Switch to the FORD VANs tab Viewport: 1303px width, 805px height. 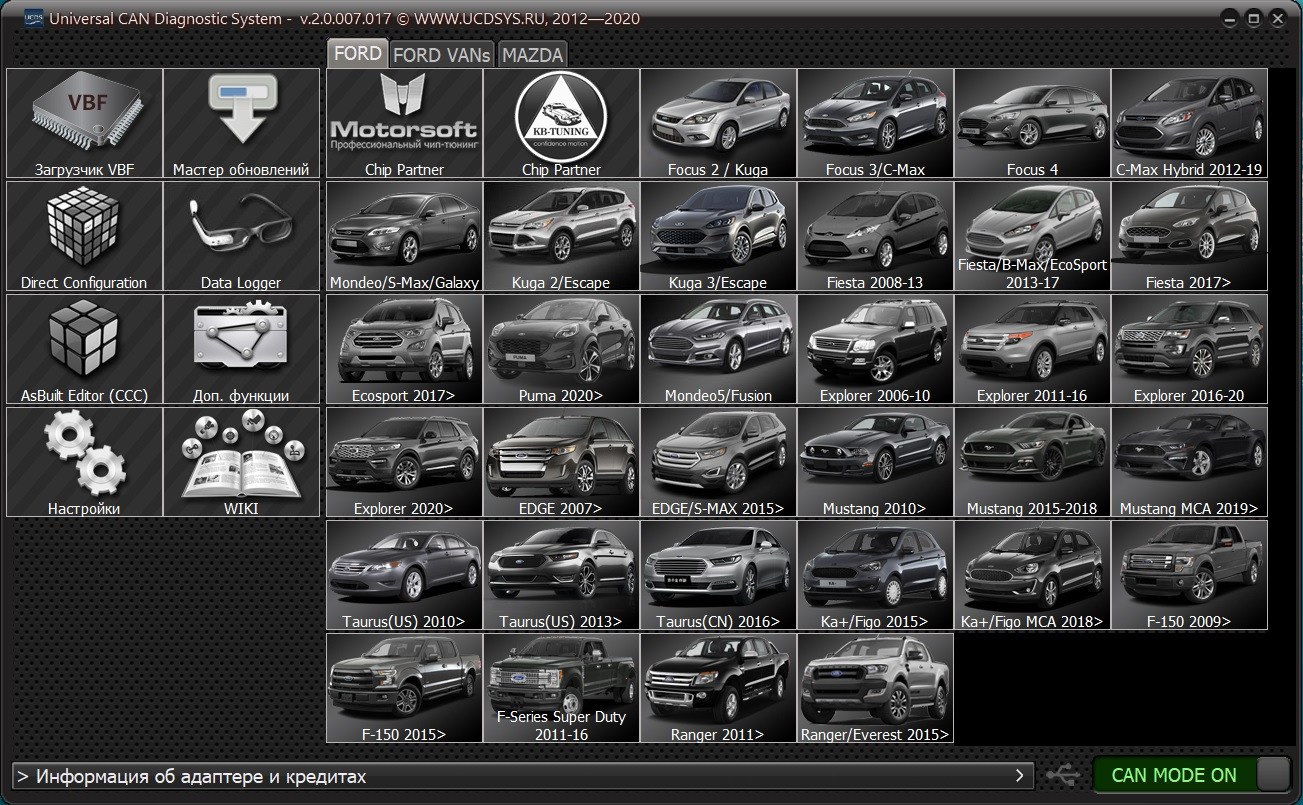[x=441, y=55]
